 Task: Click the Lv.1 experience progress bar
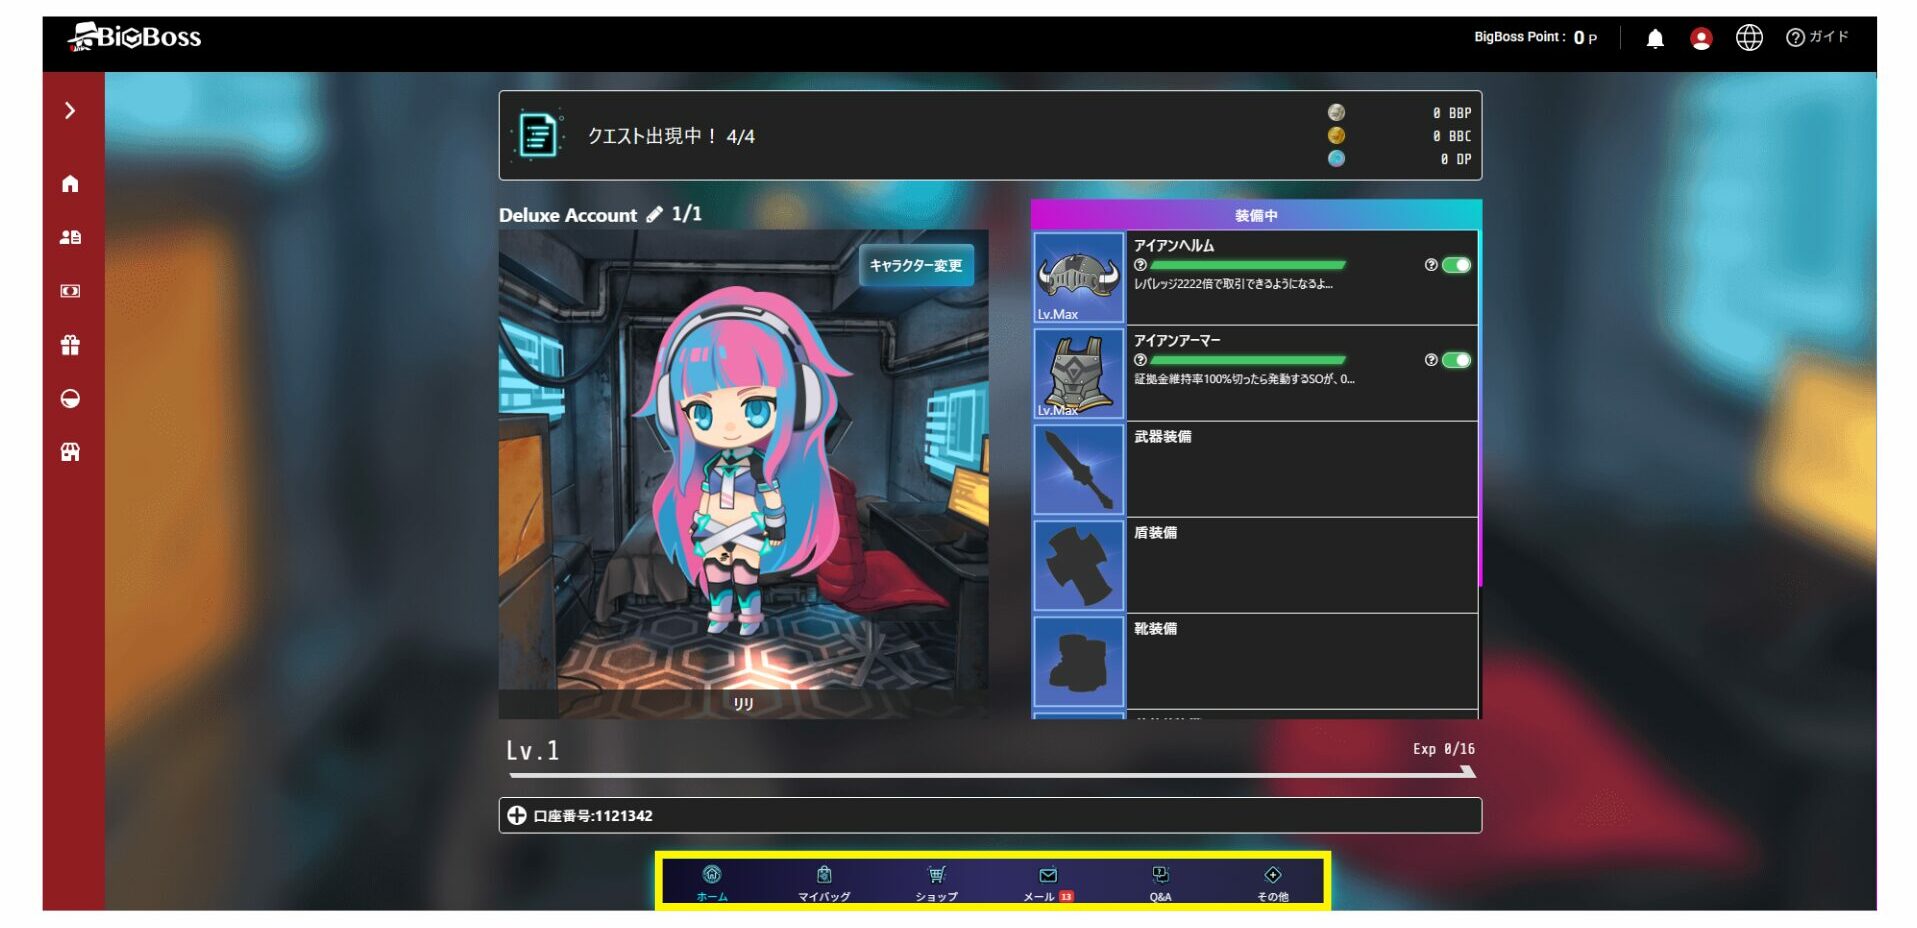point(990,773)
